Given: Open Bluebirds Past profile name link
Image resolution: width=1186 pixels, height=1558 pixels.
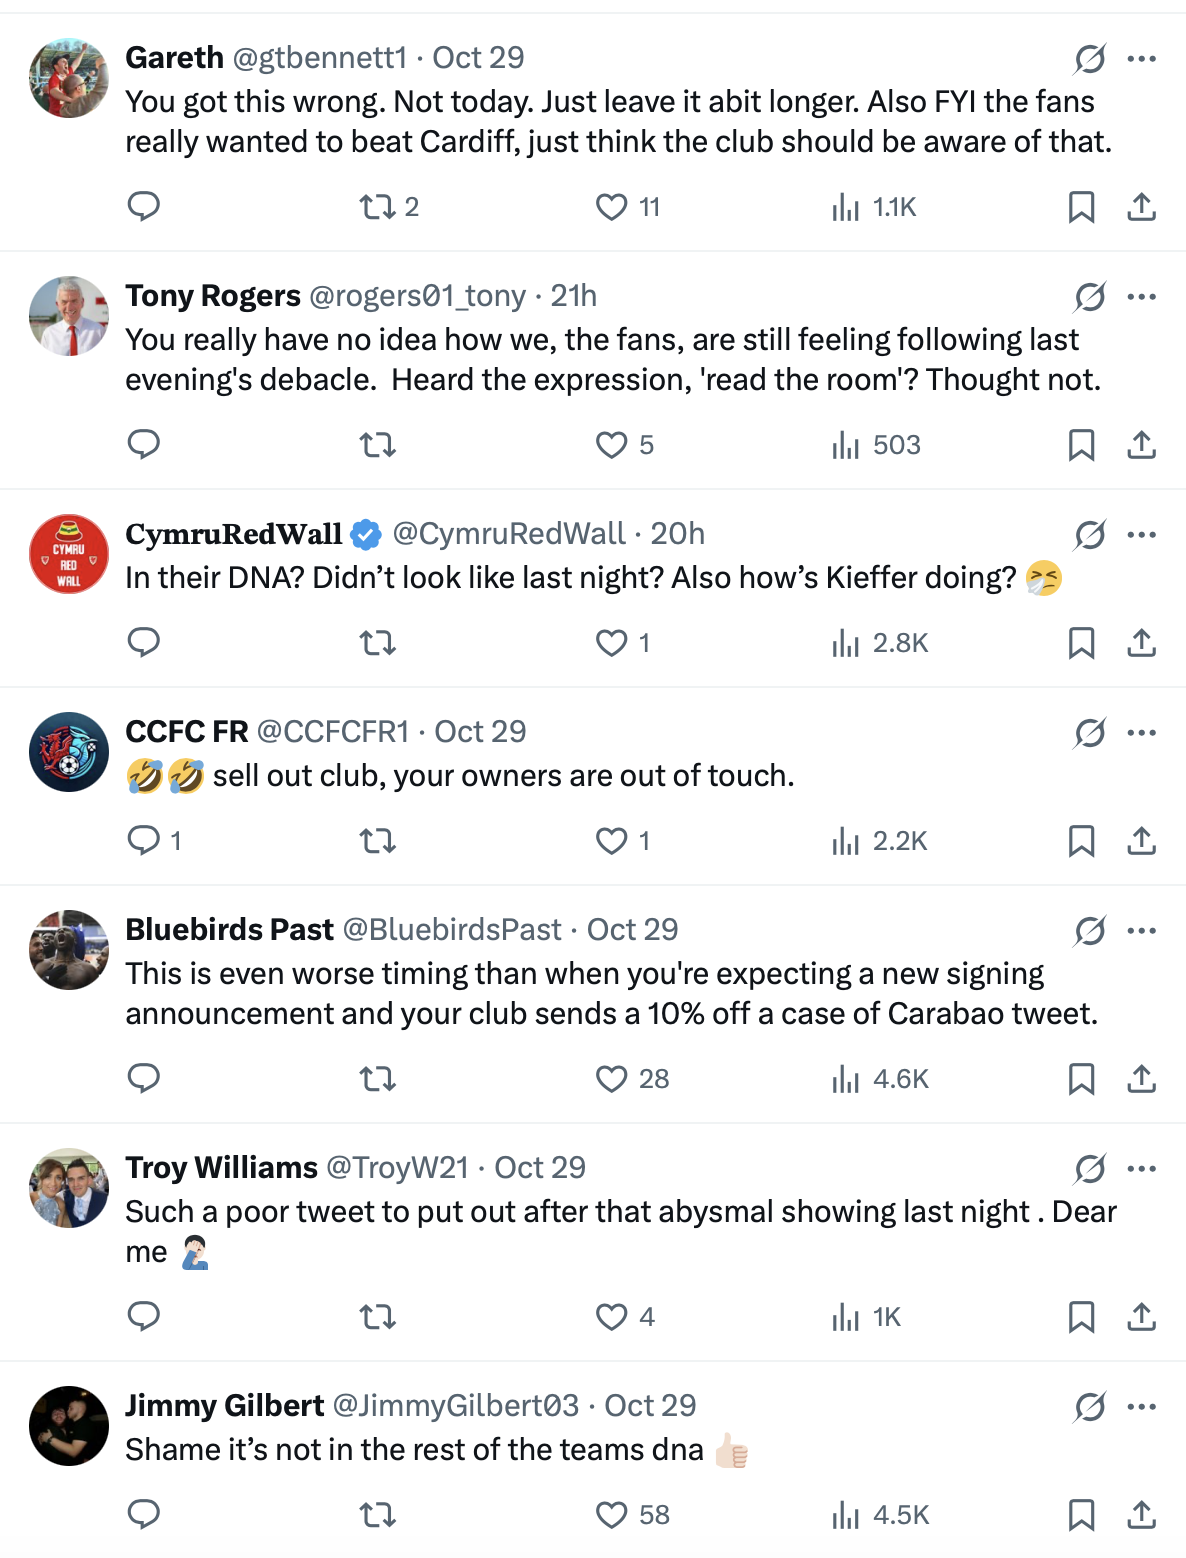Looking at the screenshot, I should point(229,930).
